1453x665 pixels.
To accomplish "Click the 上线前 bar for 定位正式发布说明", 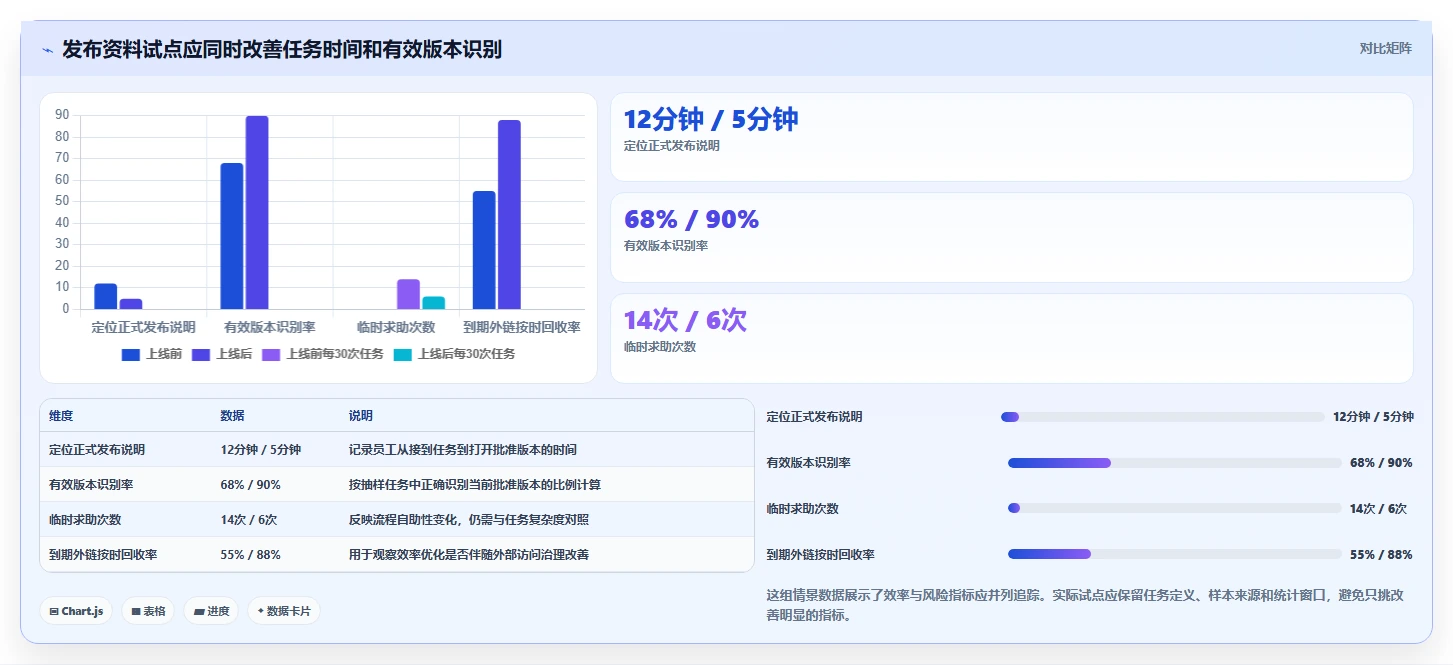I will point(105,296).
